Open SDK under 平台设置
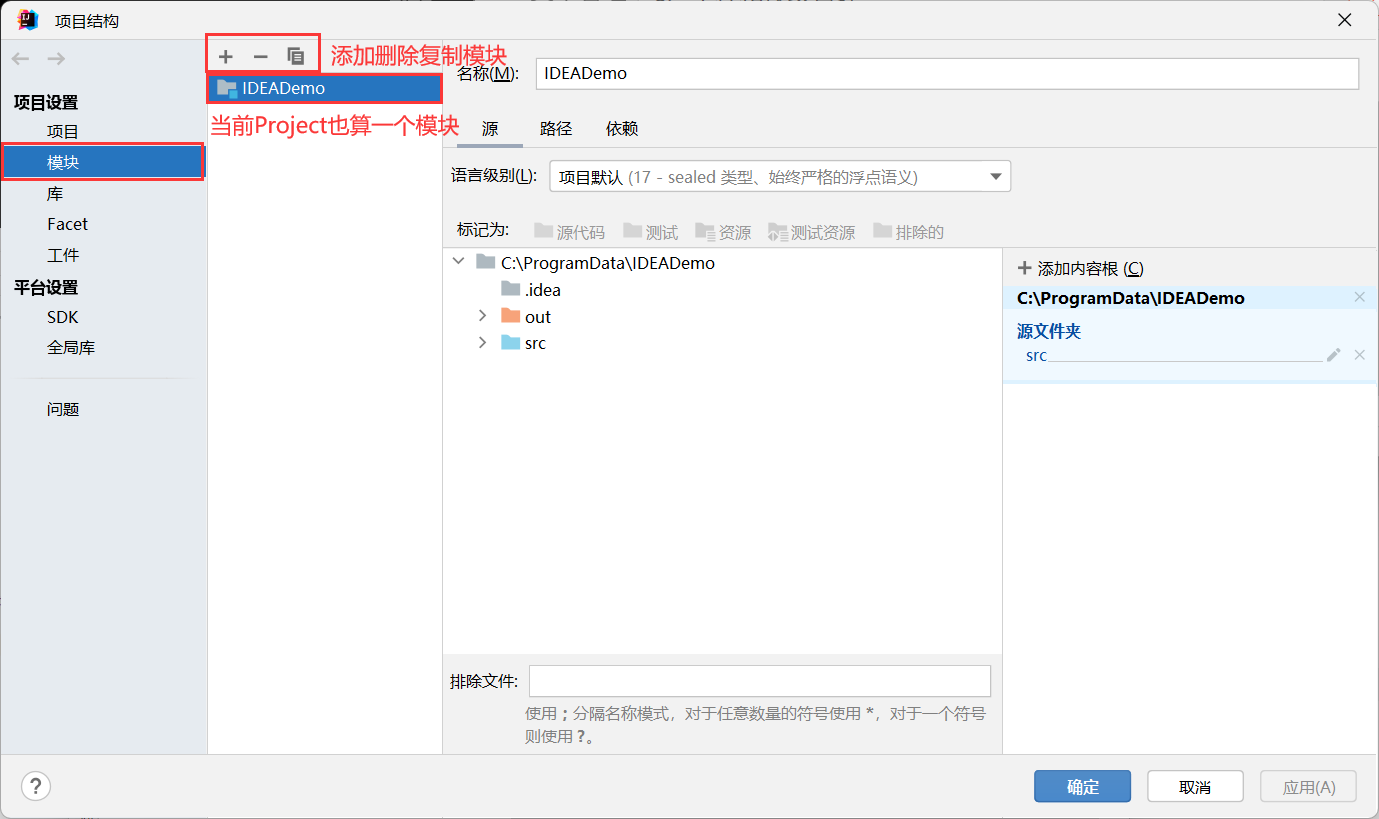 tap(62, 317)
